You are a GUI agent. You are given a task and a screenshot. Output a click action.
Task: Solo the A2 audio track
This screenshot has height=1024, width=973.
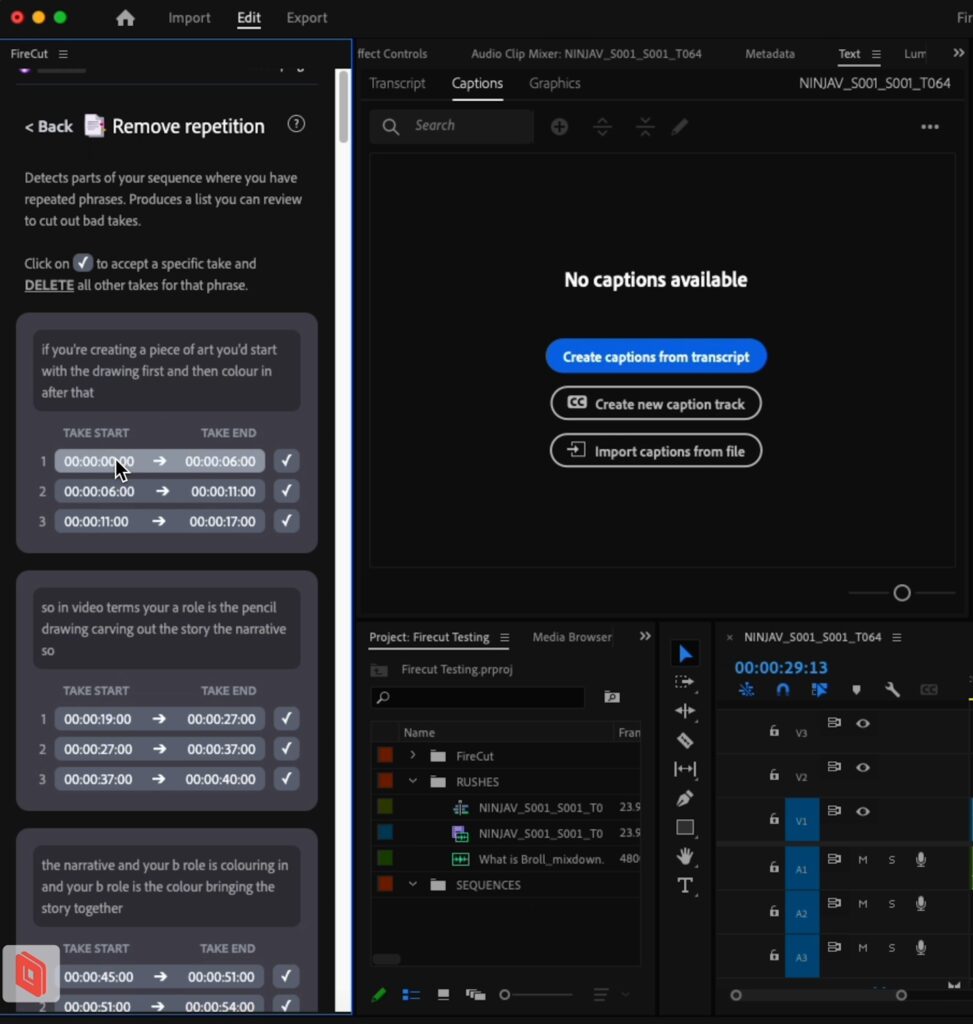891,904
